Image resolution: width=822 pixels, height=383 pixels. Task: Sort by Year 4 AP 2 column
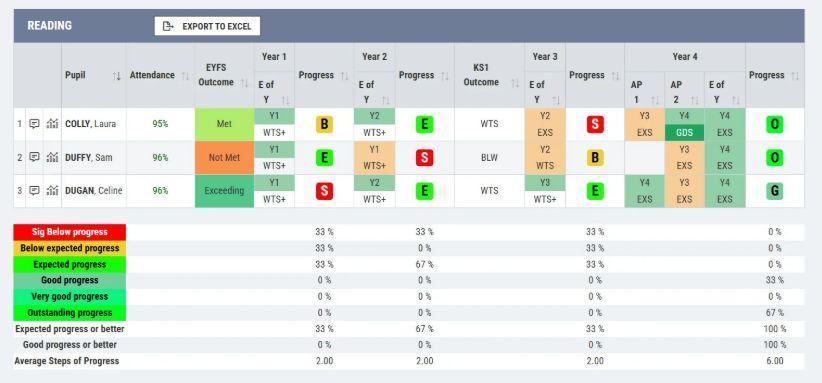point(695,100)
